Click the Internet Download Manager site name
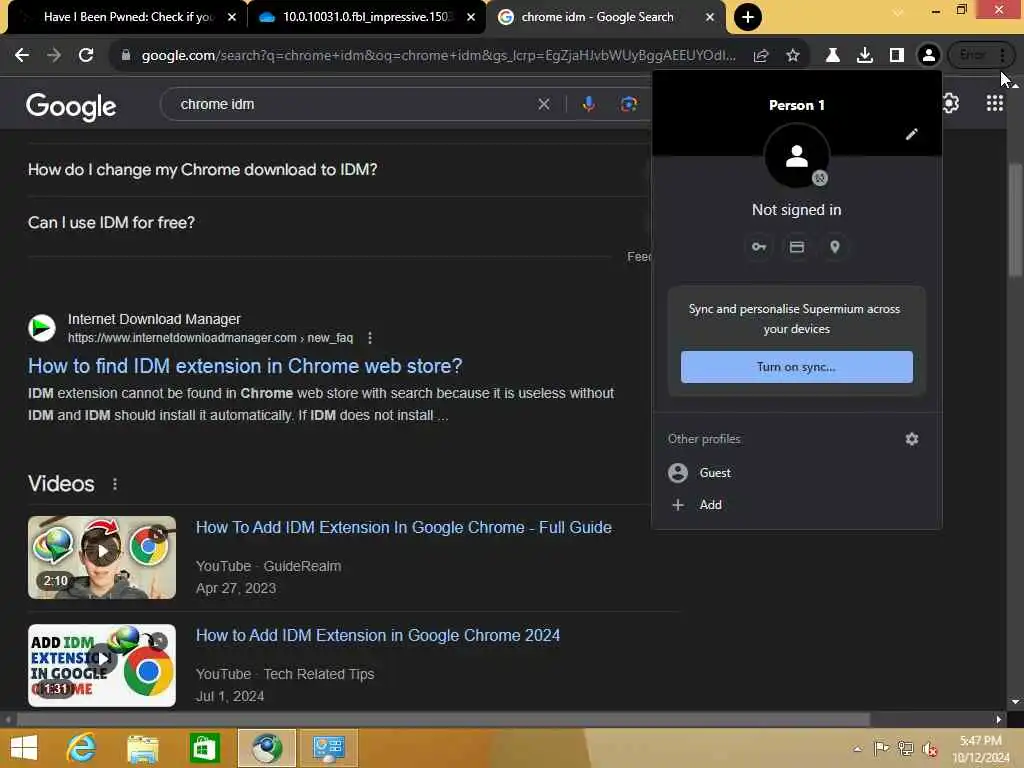The height and width of the screenshot is (768, 1024). (x=154, y=319)
